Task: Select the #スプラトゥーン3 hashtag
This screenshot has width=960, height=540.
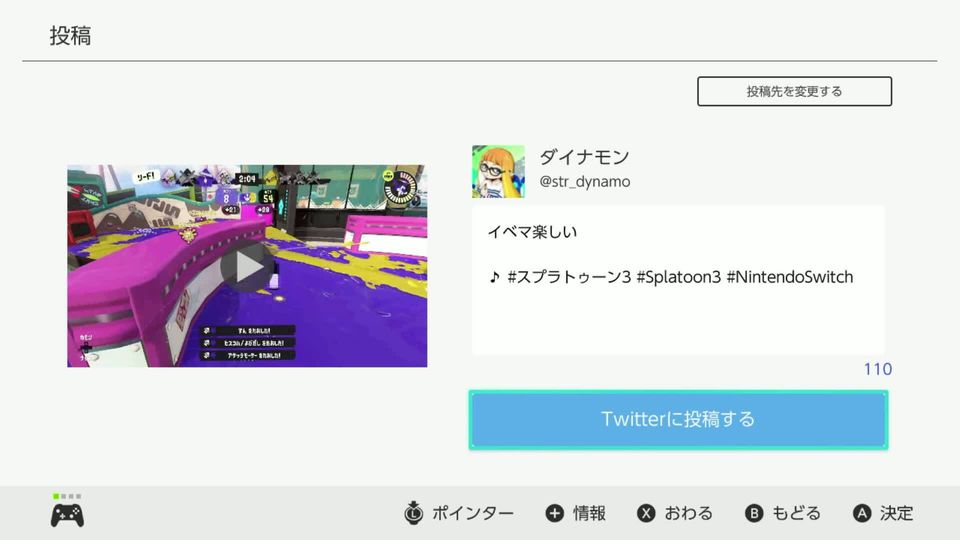Action: tap(569, 277)
